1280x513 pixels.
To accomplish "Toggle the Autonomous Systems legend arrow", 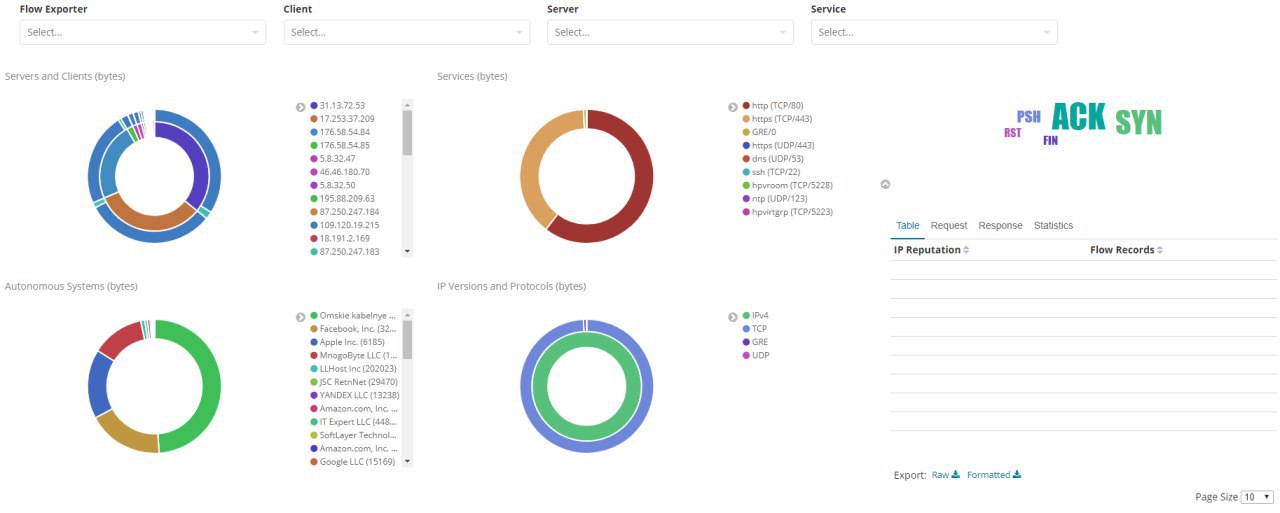I will pos(301,317).
